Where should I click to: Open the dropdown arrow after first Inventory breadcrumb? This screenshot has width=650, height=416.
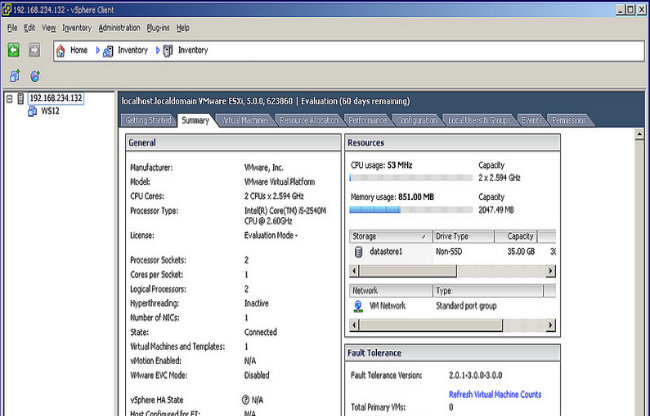click(x=158, y=50)
